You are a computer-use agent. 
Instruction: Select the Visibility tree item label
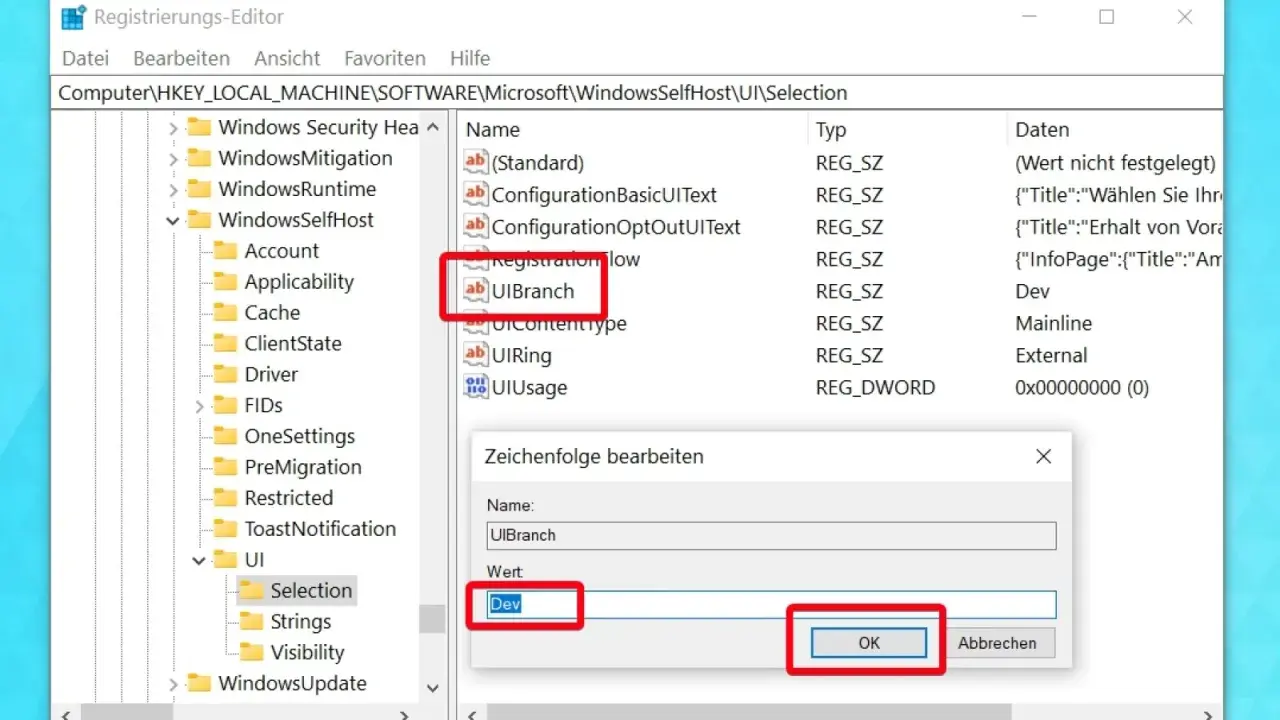(x=307, y=653)
